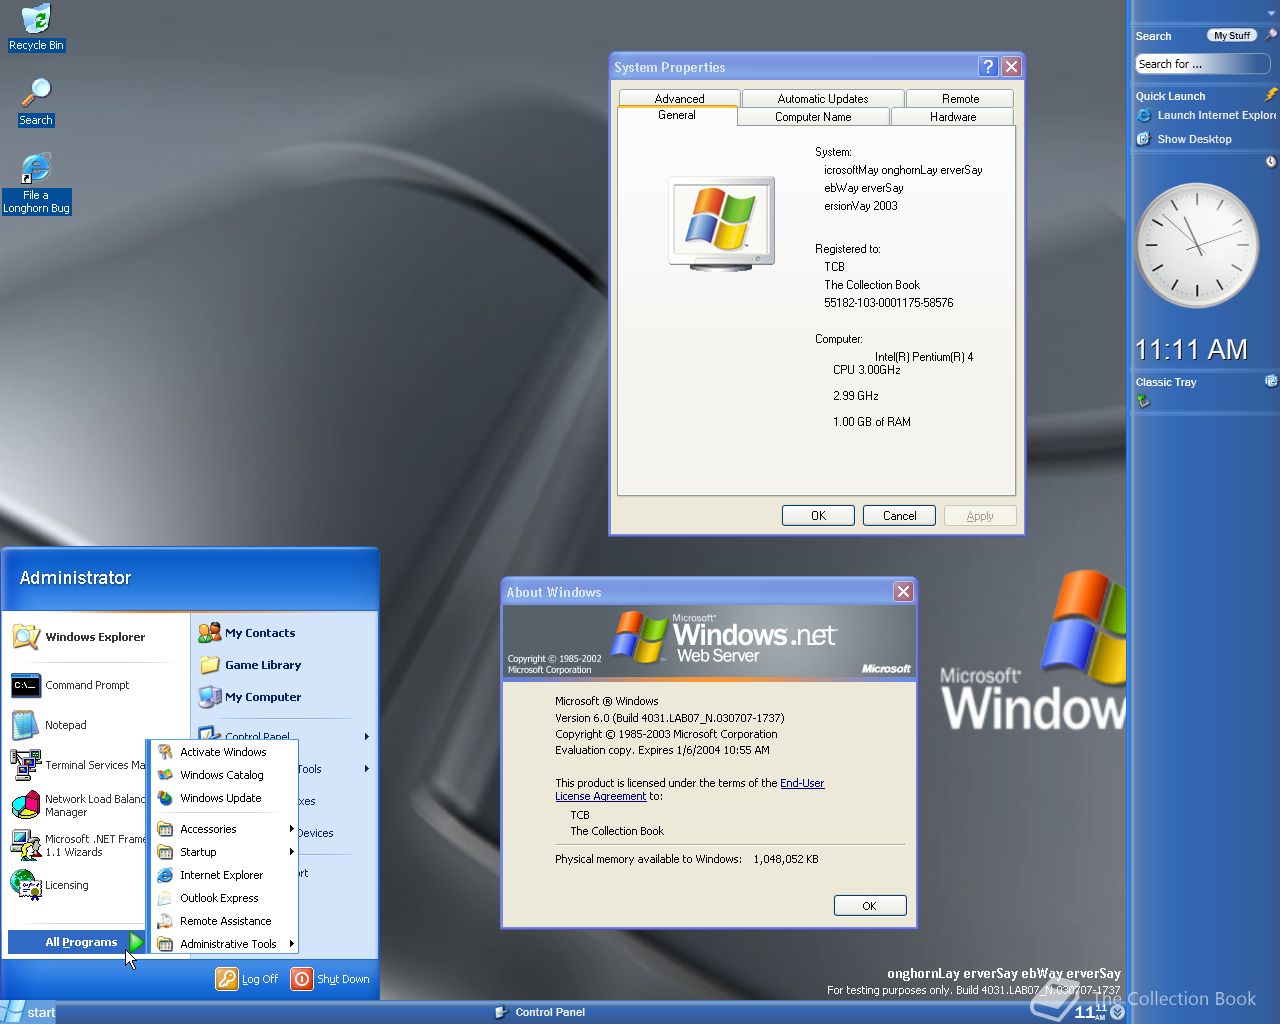Open Terminal Services Manager entry
The image size is (1280, 1024).
click(x=78, y=765)
